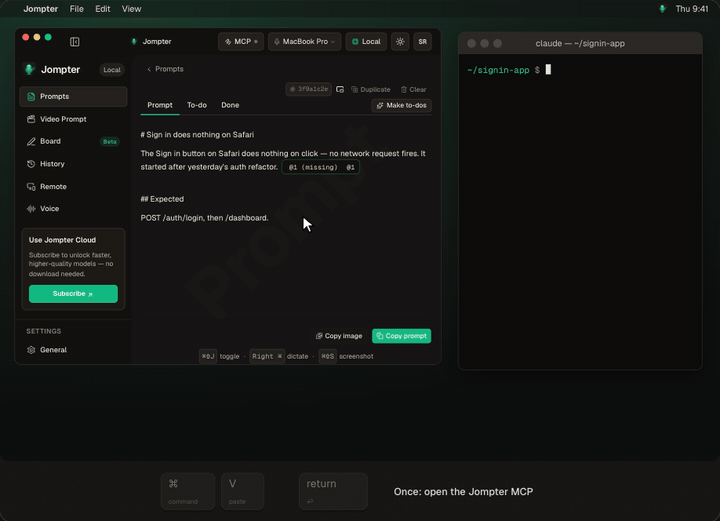The height and width of the screenshot is (521, 720).
Task: Toggle the sidebar panel icon
Action: tap(74, 42)
